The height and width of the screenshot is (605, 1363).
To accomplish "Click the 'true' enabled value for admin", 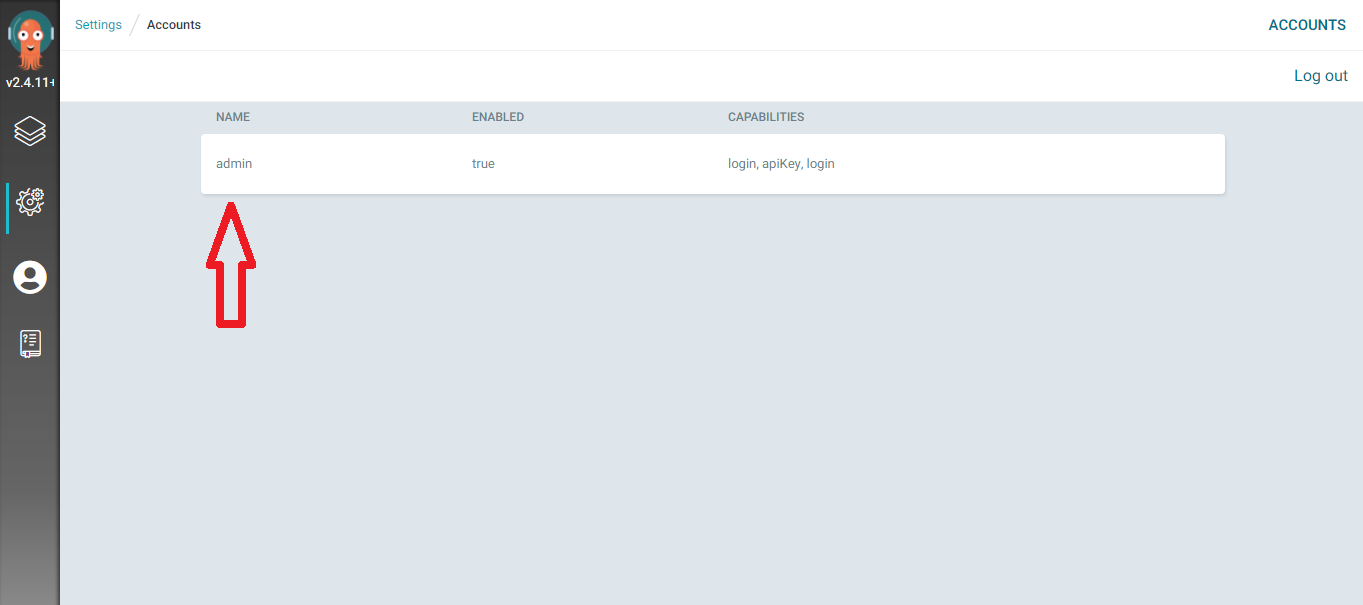I will [x=483, y=164].
